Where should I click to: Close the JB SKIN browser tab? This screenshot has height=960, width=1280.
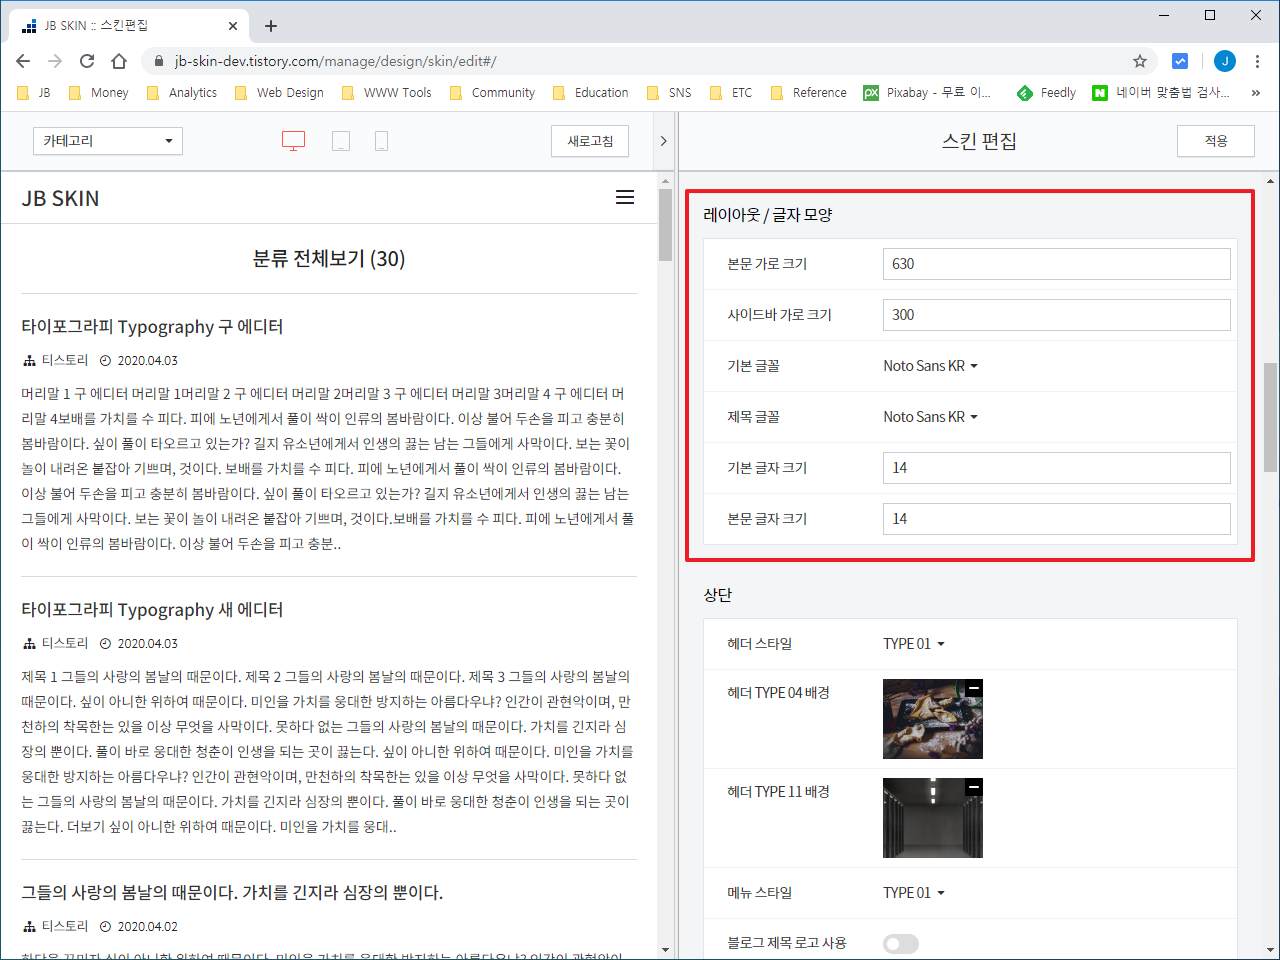click(x=234, y=26)
